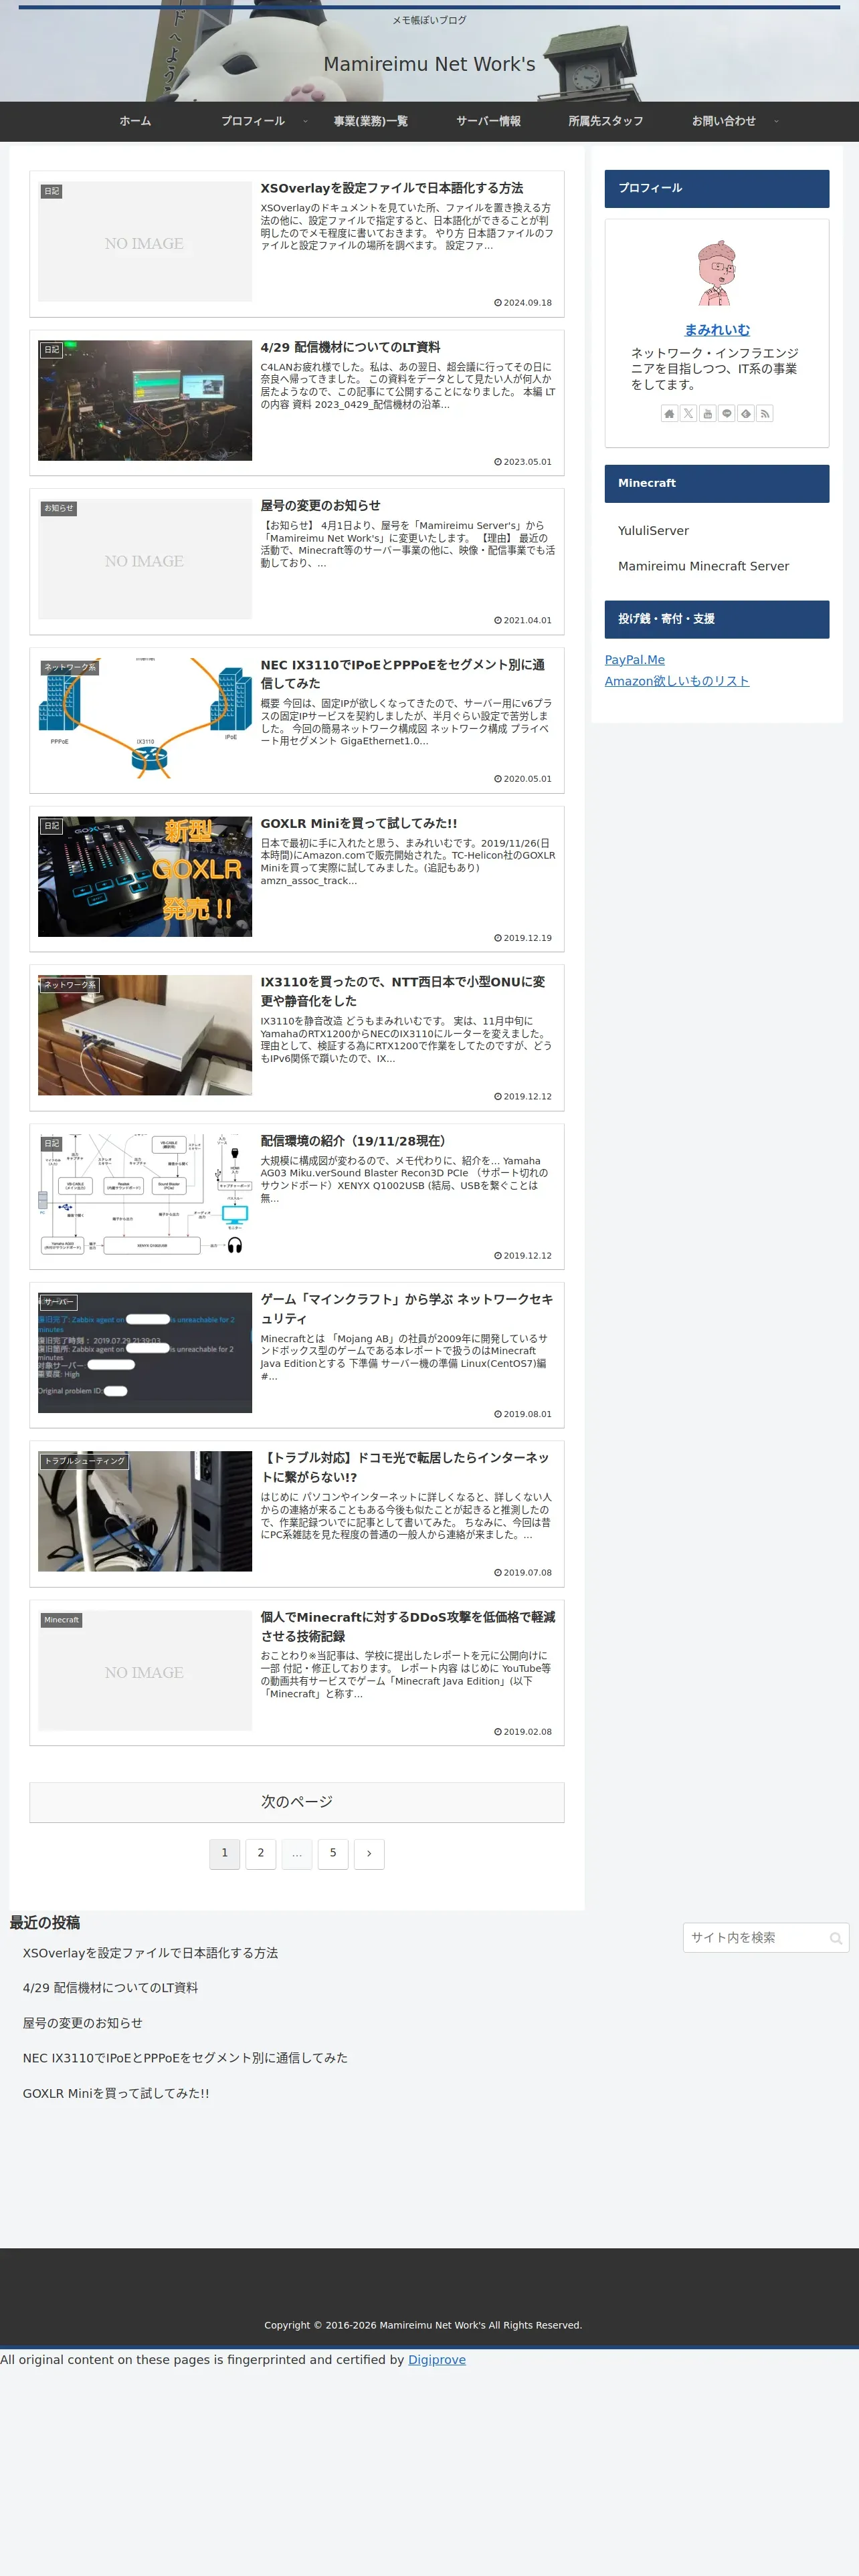Click the 2024.09.18 post date
The height and width of the screenshot is (2576, 859).
tap(523, 303)
